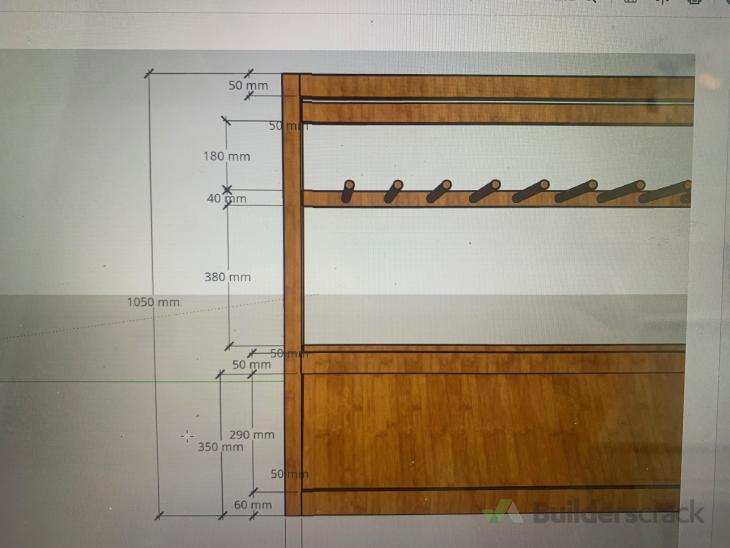Image resolution: width=730 pixels, height=548 pixels.
Task: Select the rail above the lower panel
Action: (495, 361)
